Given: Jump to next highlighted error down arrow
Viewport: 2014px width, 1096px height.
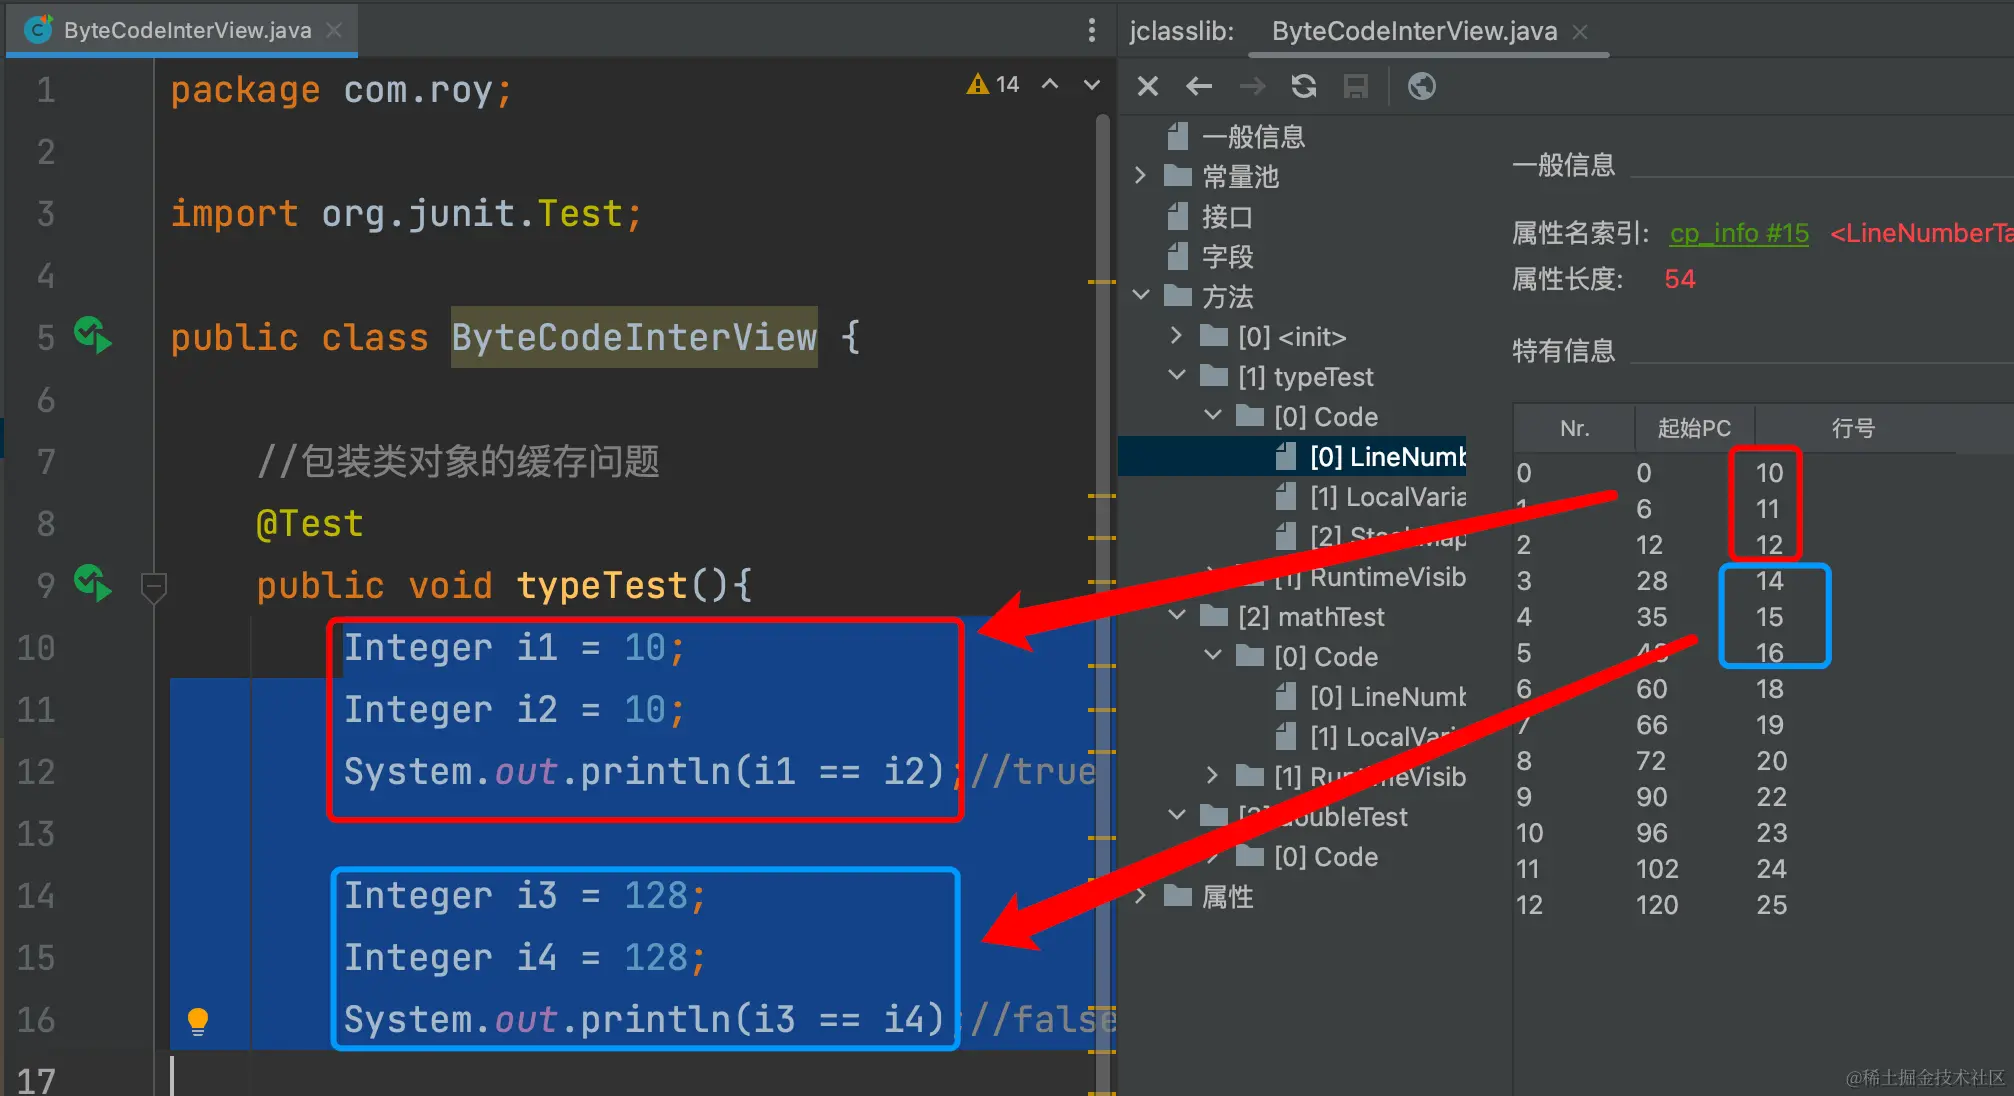Looking at the screenshot, I should 1092,85.
